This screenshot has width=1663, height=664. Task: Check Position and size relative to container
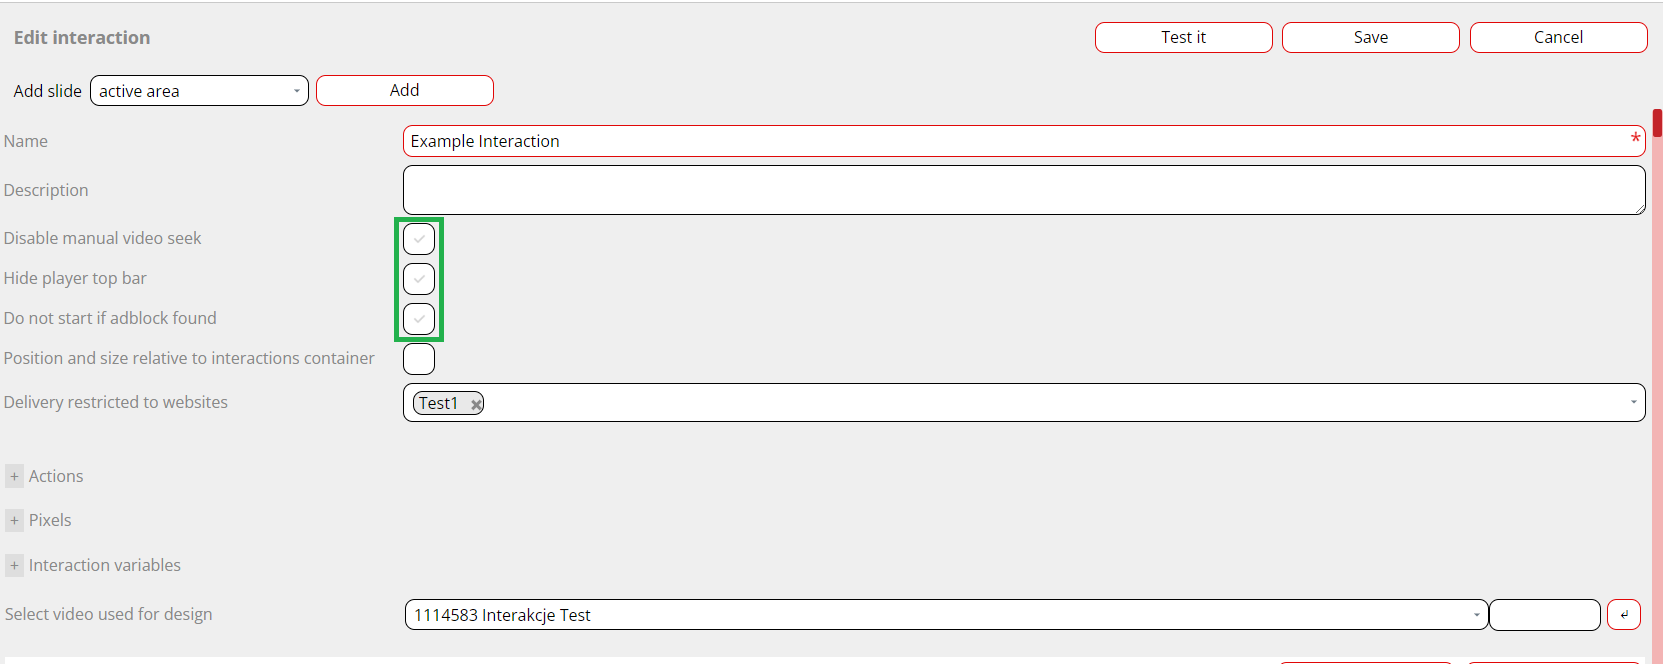tap(419, 359)
